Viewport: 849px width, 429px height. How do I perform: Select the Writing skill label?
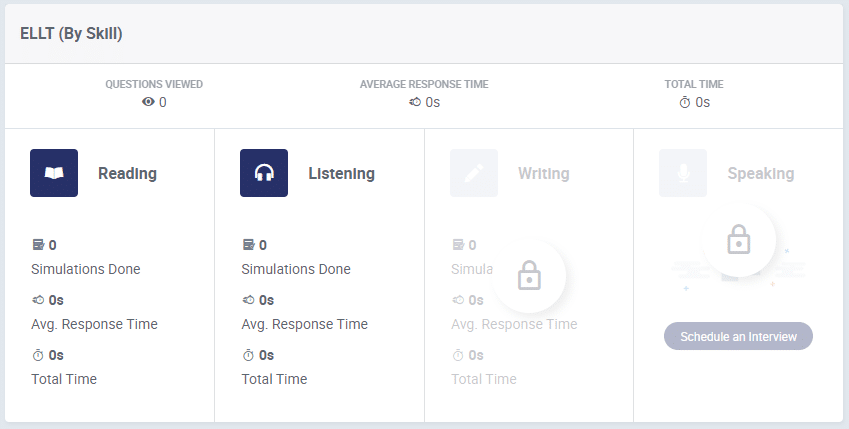pos(543,174)
